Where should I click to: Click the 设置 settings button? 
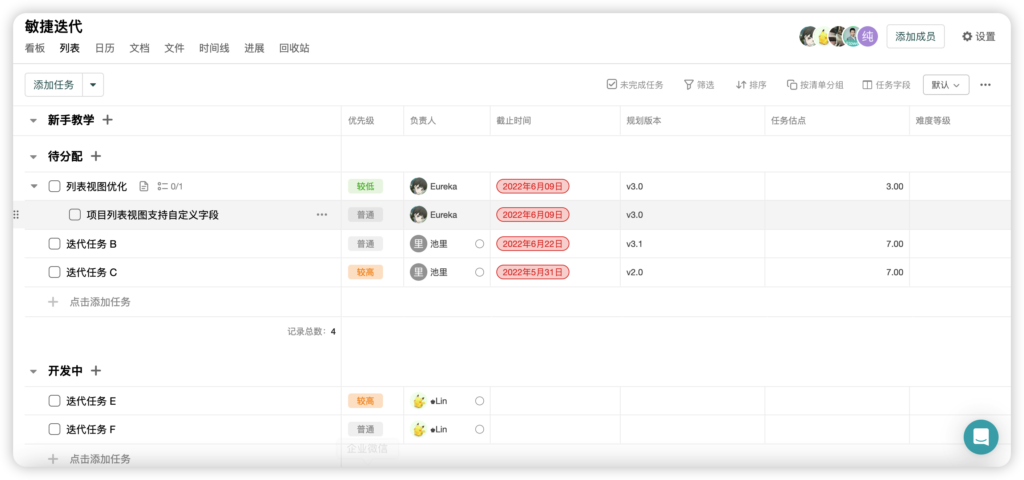click(978, 37)
